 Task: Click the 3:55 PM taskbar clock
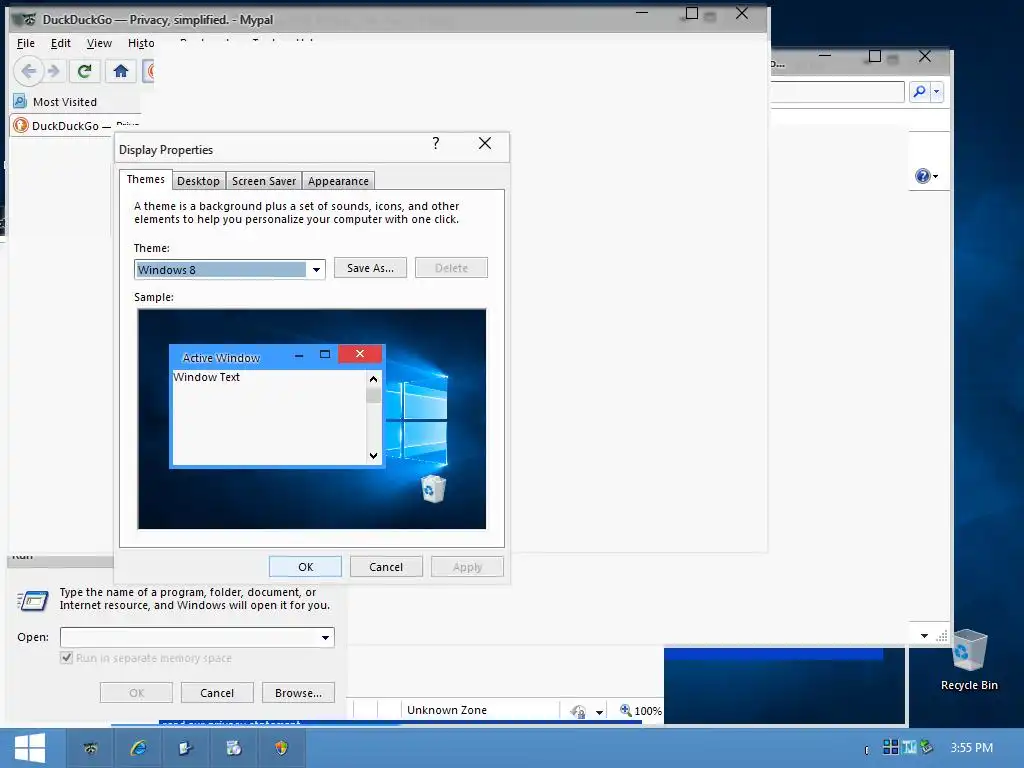(x=971, y=748)
